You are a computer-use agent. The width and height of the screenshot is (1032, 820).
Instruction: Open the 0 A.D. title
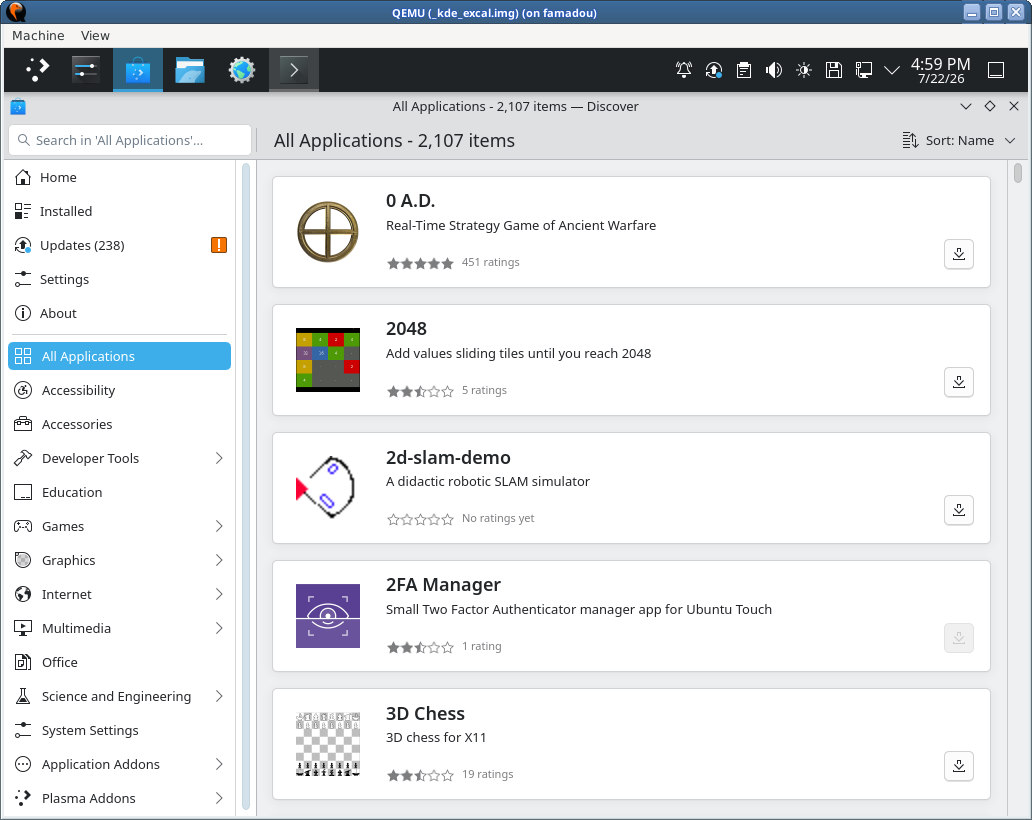click(x=410, y=200)
